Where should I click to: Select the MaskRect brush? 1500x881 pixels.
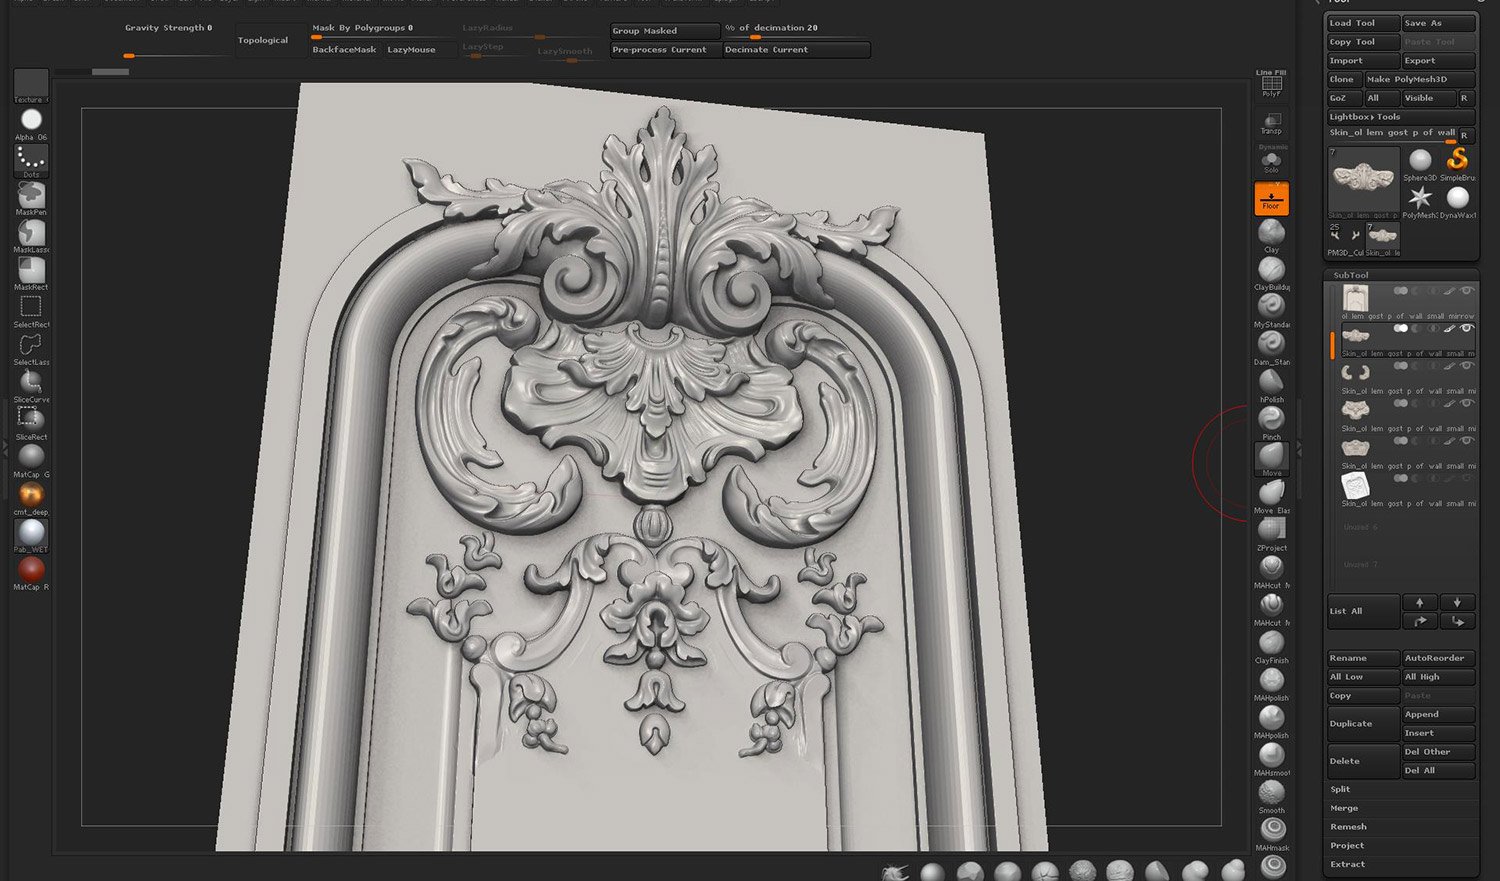(31, 271)
